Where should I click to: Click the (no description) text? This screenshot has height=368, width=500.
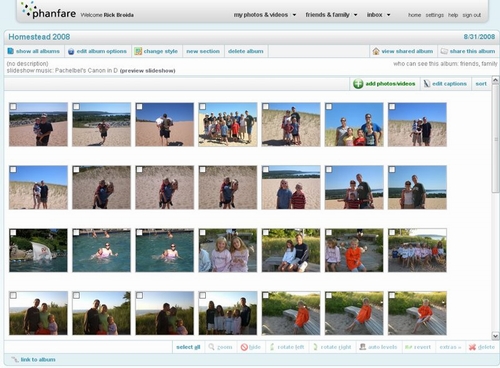tap(27, 64)
